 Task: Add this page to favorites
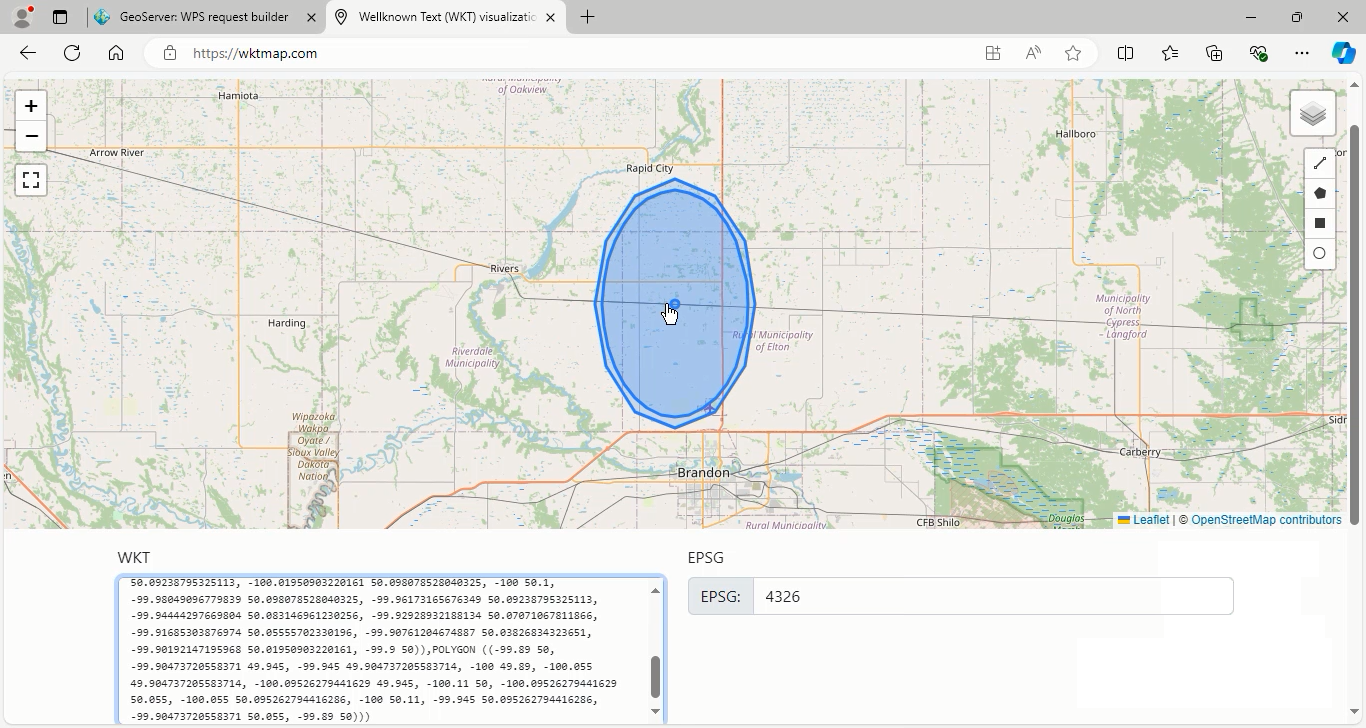click(x=1073, y=53)
